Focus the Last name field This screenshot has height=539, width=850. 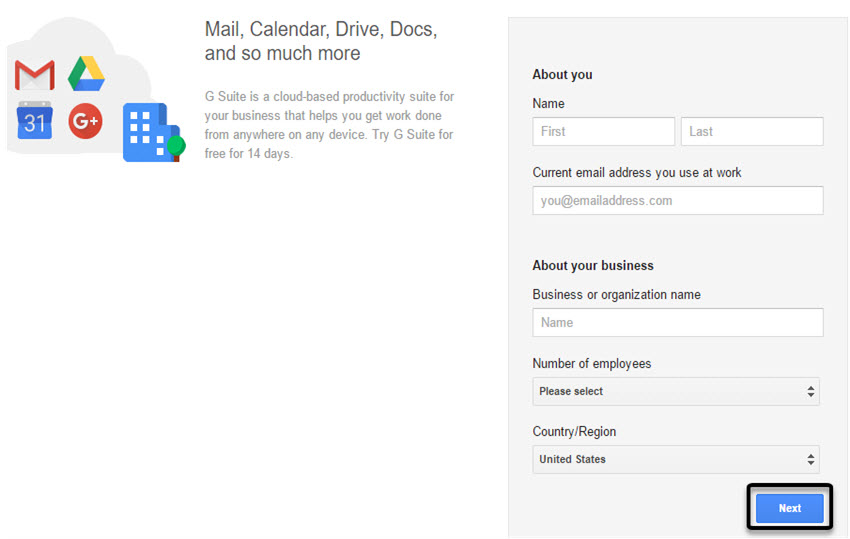[752, 131]
